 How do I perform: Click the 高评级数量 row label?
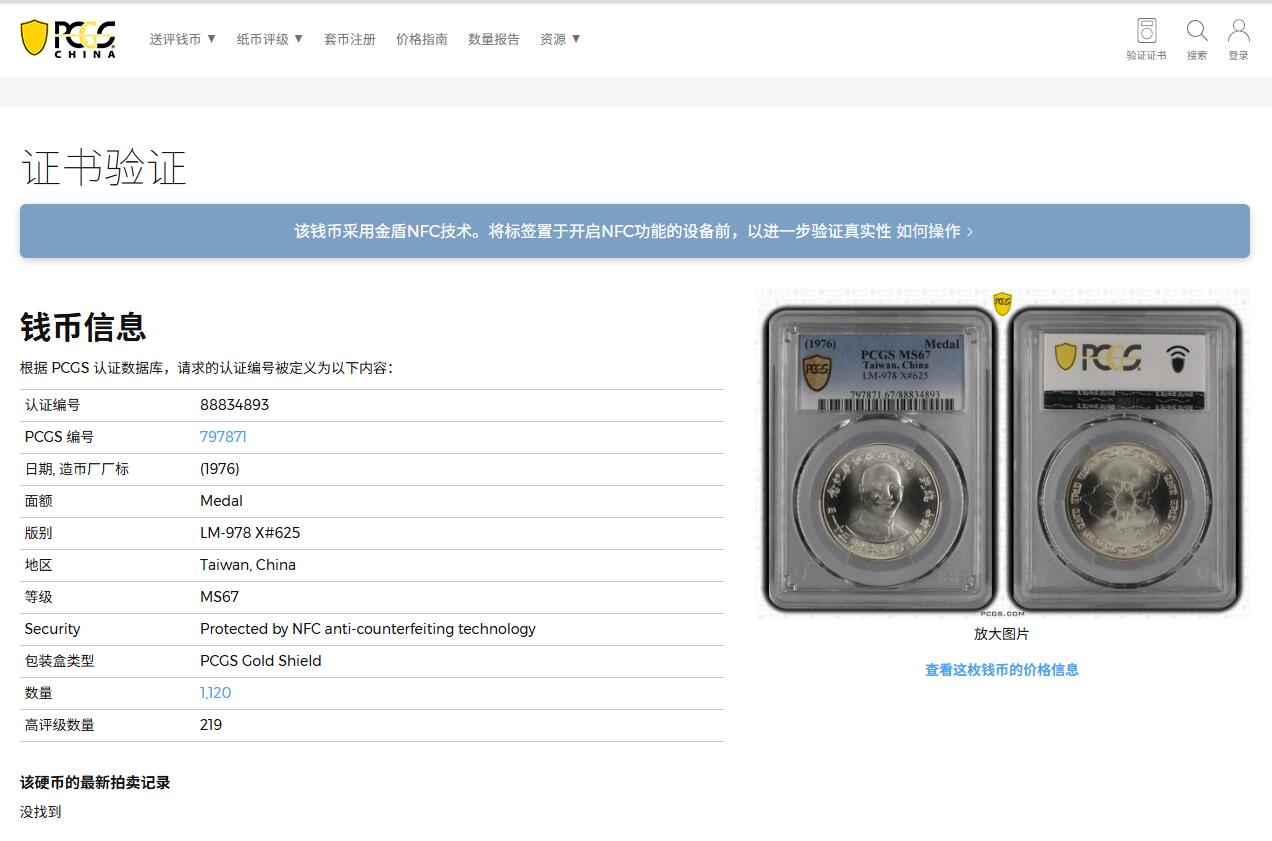pyautogui.click(x=59, y=725)
